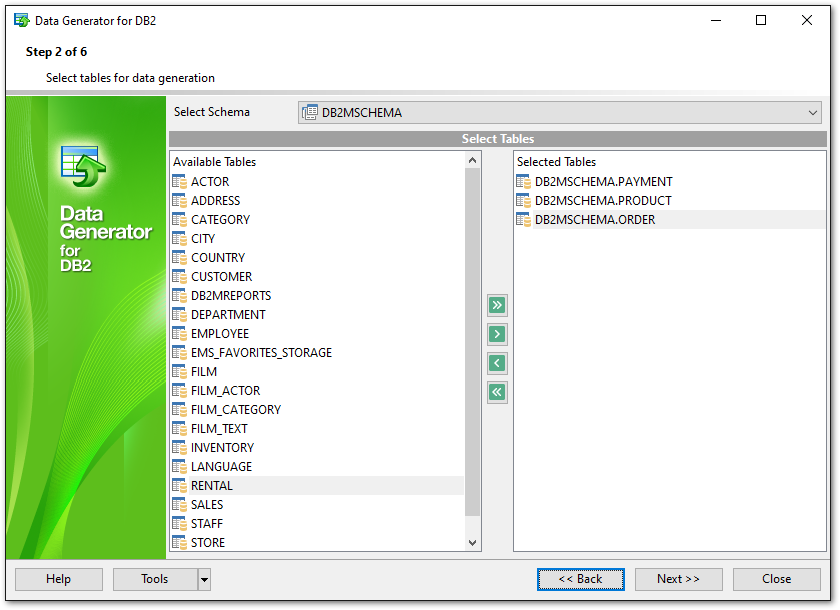Click the ADDRESS table icon
The height and width of the screenshot is (610, 840).
point(179,201)
